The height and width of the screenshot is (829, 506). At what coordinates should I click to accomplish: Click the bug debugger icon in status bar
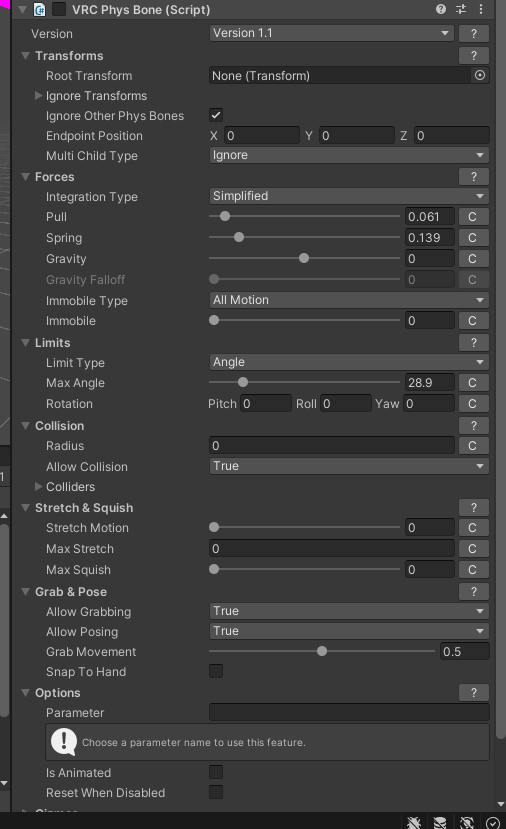coord(414,822)
